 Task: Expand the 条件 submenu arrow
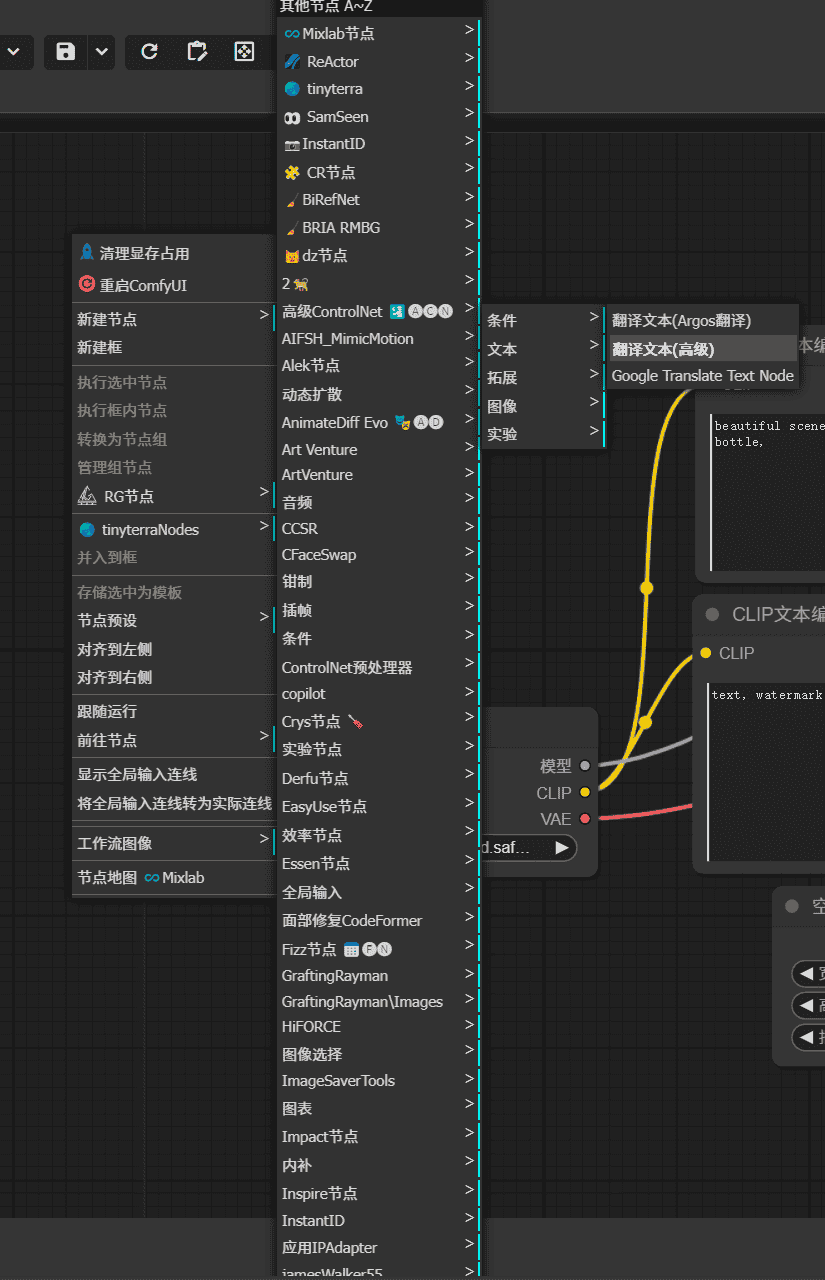click(x=595, y=319)
